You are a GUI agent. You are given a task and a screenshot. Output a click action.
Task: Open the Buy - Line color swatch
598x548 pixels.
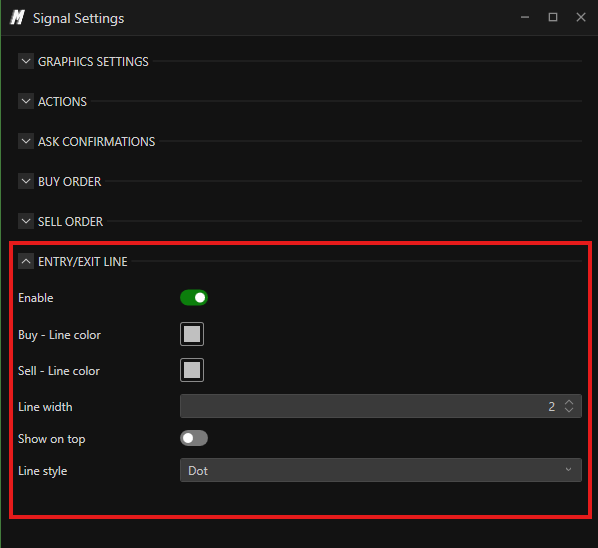(192, 334)
